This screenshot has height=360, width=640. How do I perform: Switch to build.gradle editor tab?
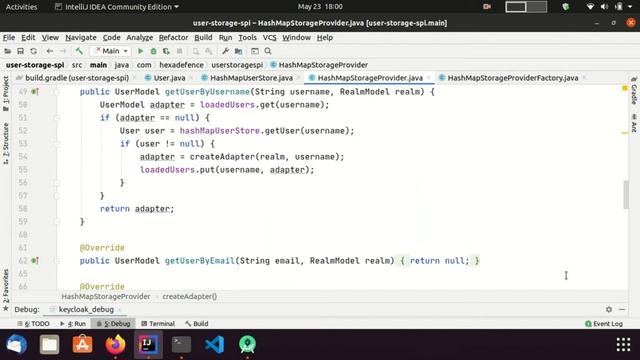click(x=76, y=78)
